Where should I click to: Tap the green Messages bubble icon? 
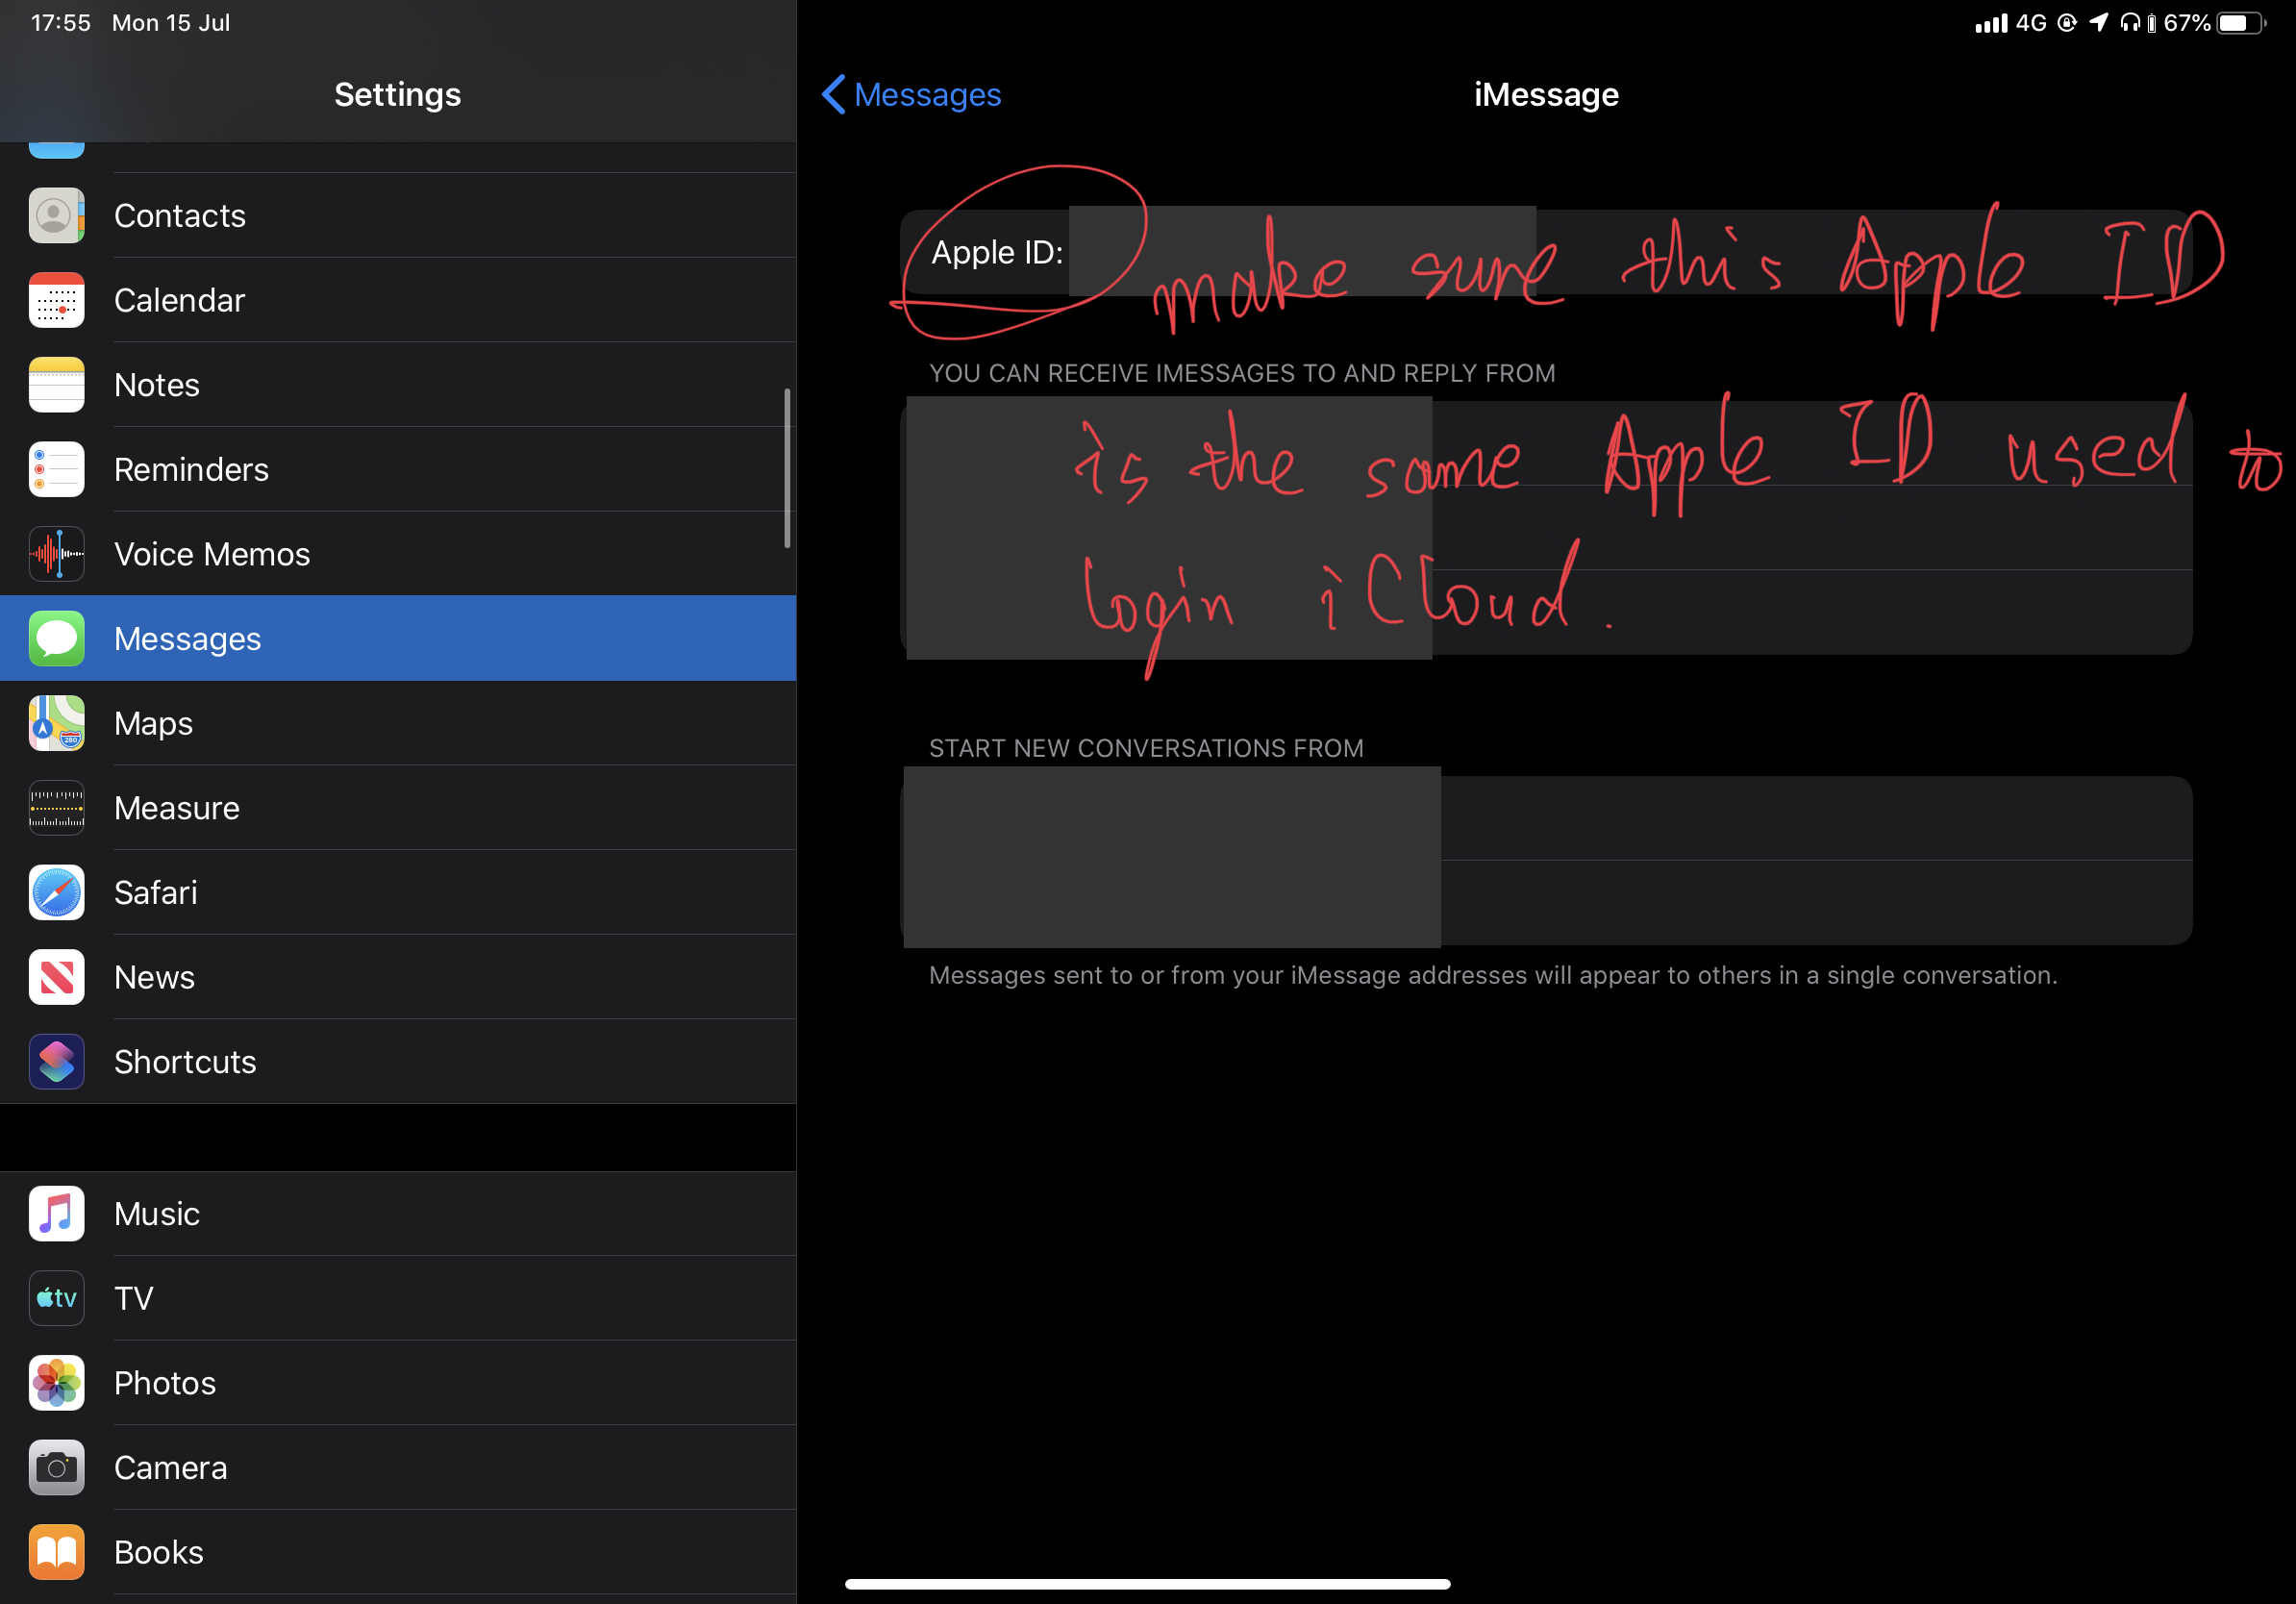[56, 638]
